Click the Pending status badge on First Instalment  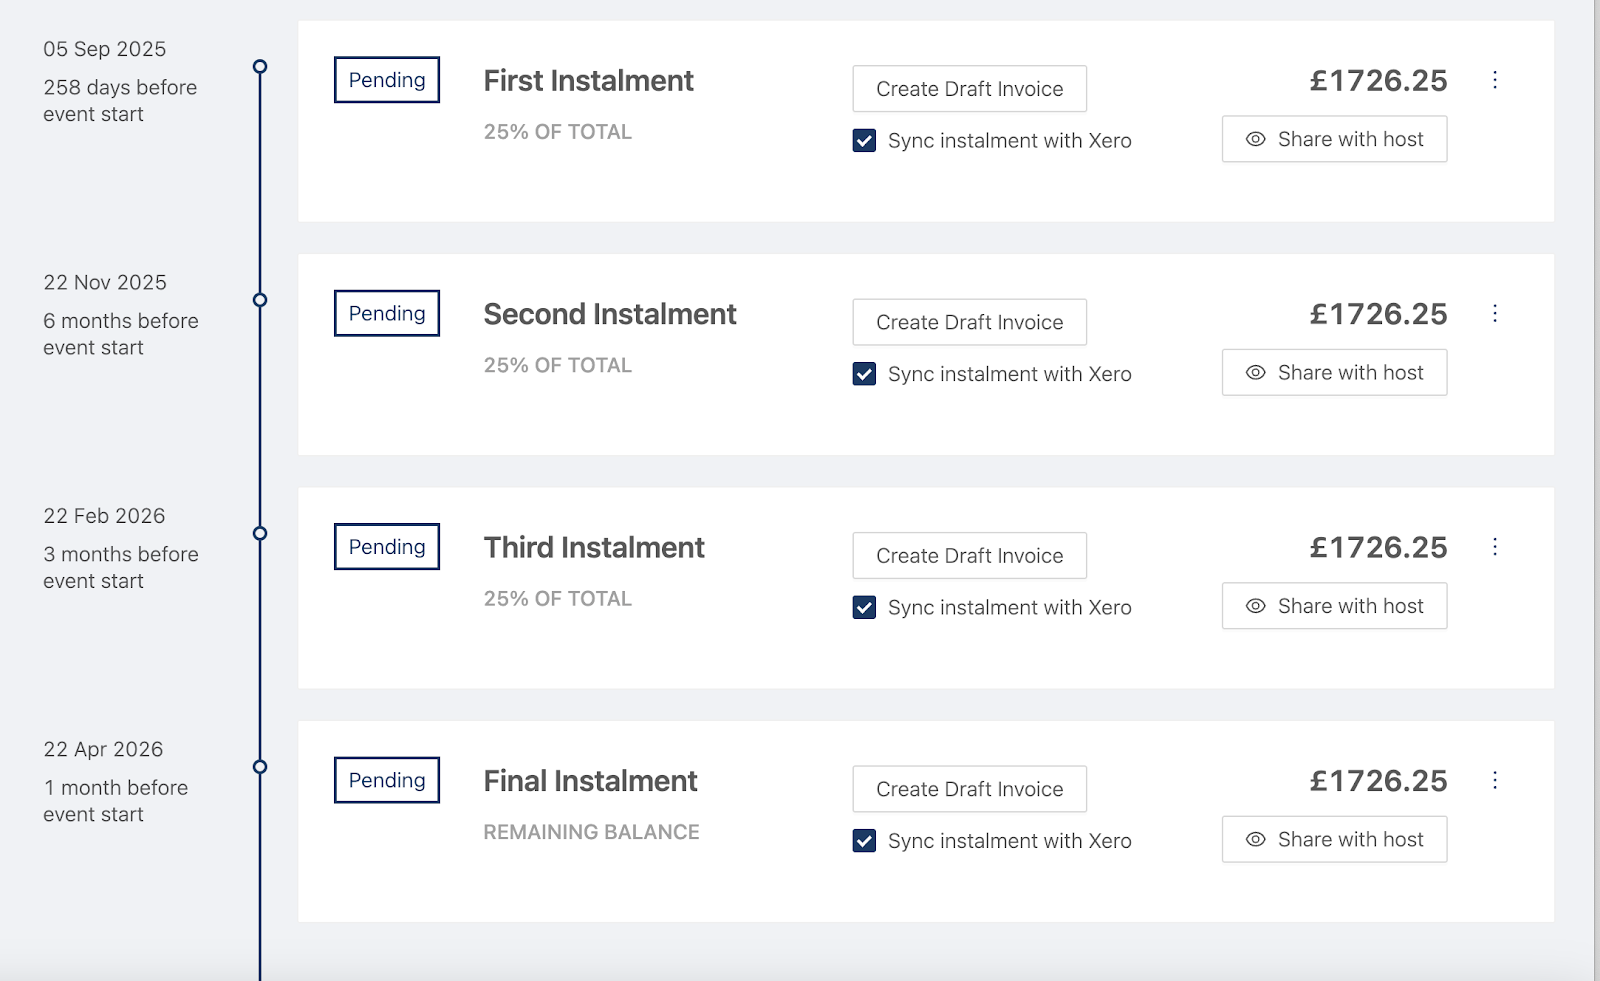click(x=387, y=80)
